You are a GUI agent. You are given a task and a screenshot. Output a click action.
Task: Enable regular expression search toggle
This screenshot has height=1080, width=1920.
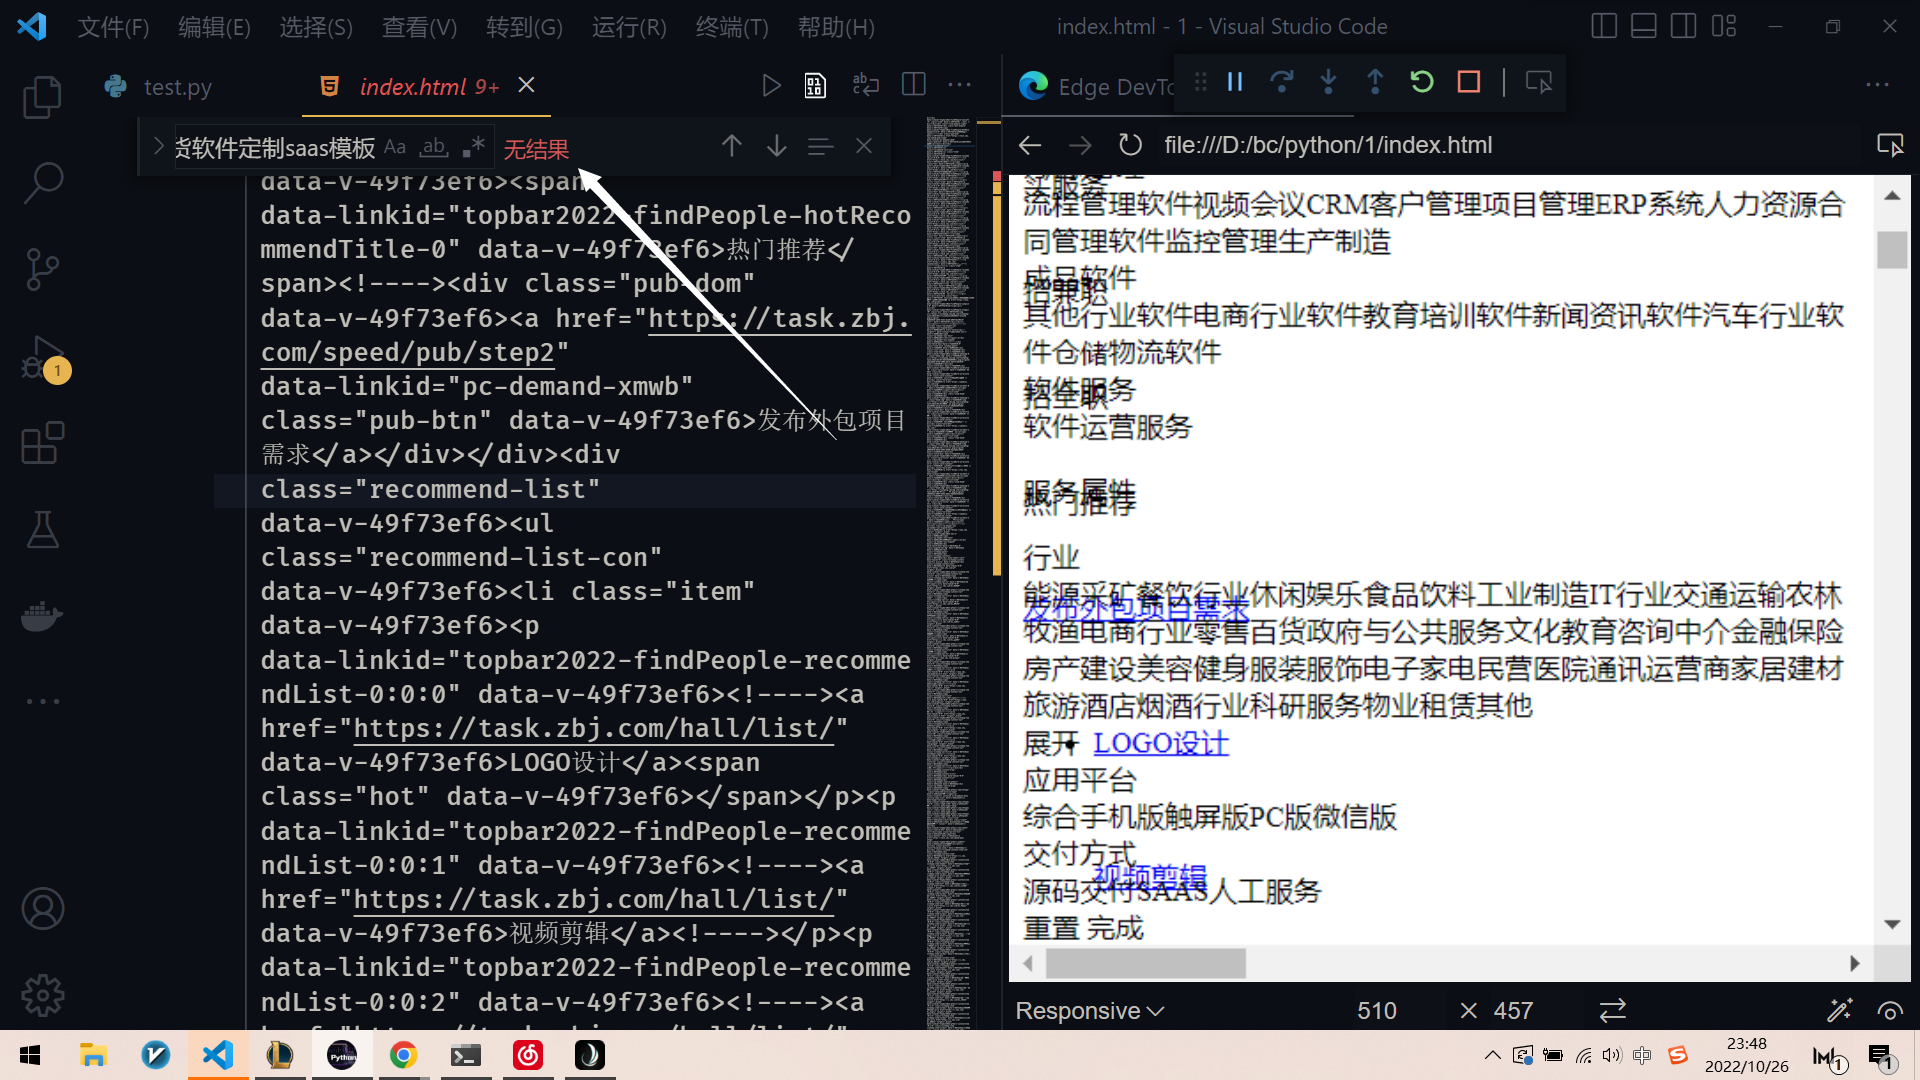(474, 148)
